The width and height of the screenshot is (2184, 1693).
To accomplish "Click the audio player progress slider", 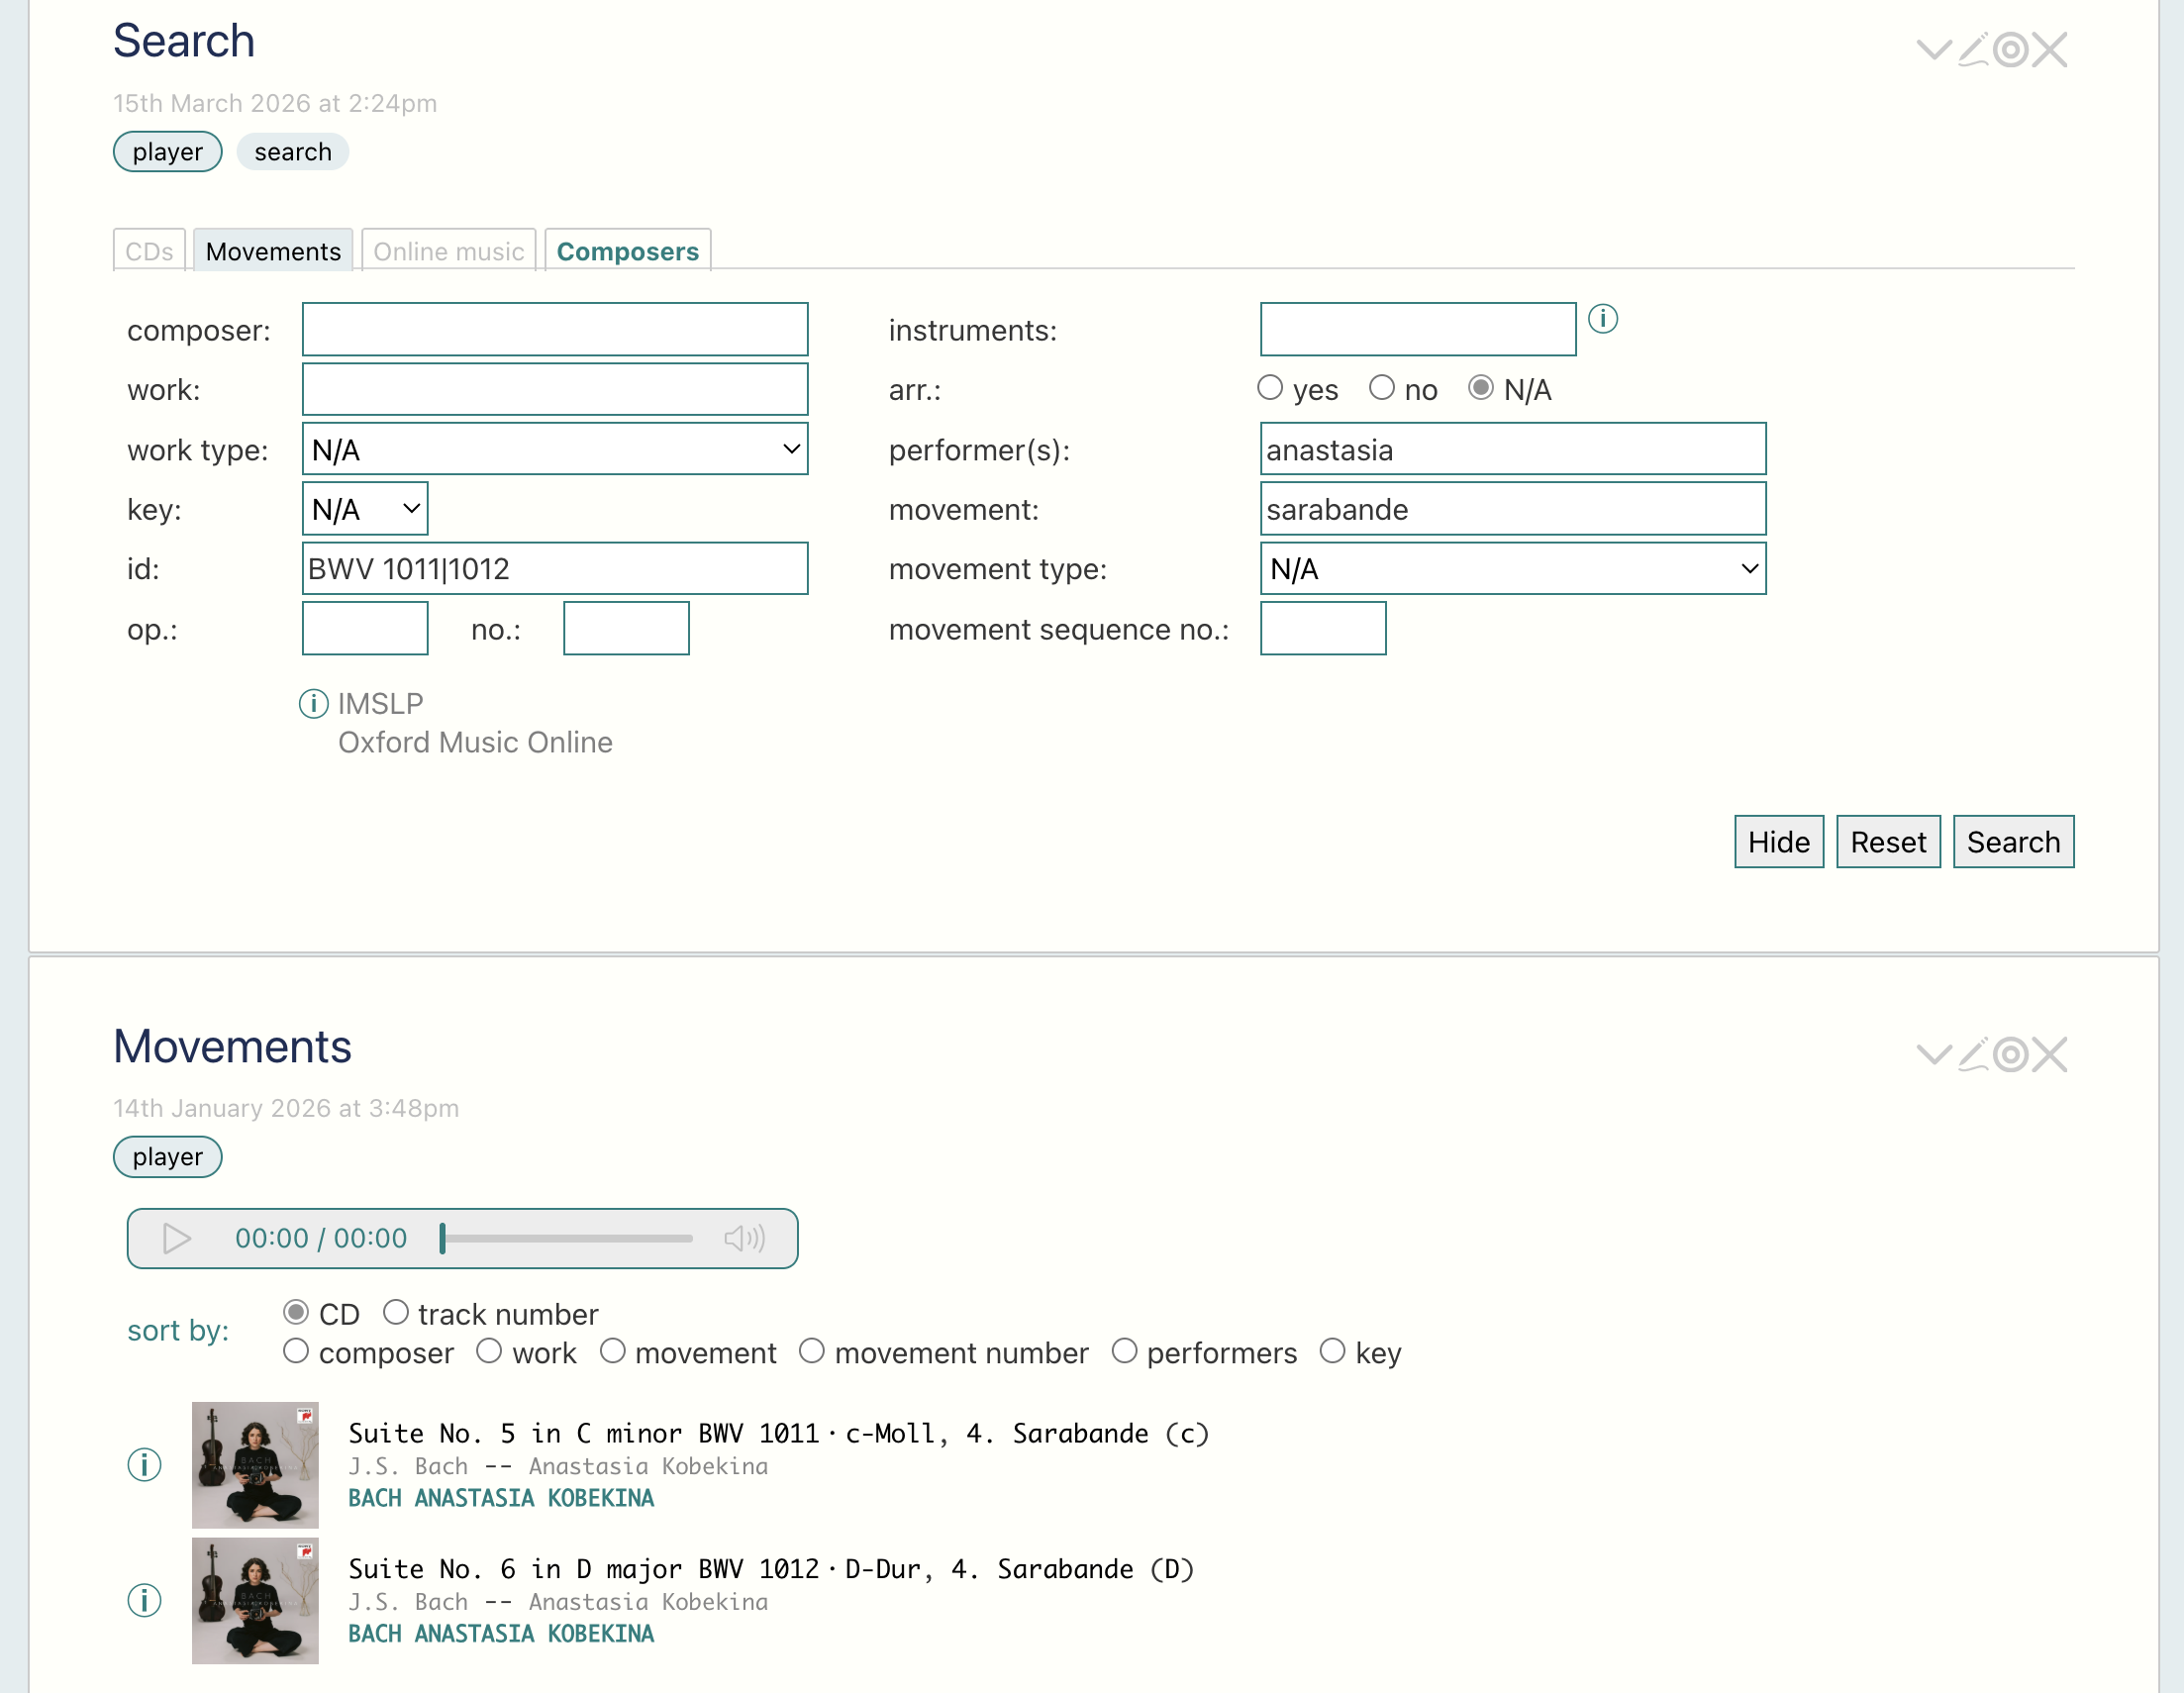I will [x=567, y=1238].
